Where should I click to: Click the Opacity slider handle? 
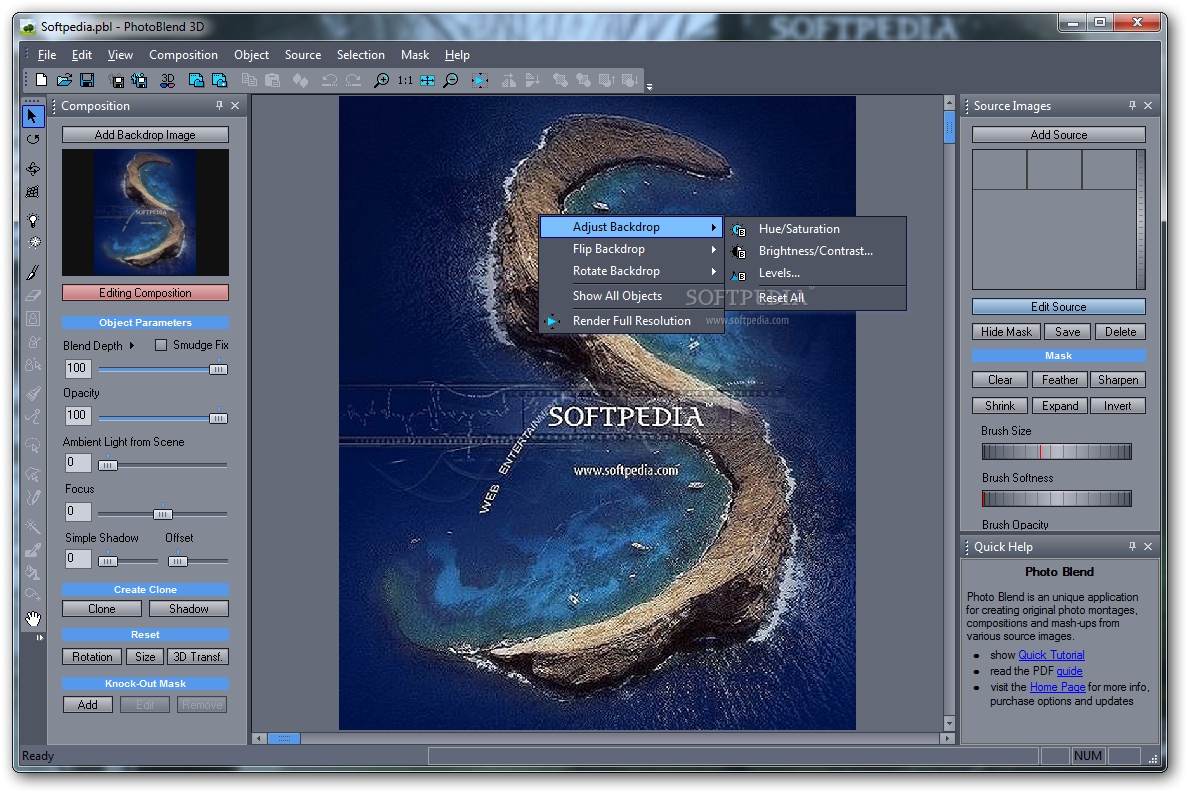click(218, 418)
